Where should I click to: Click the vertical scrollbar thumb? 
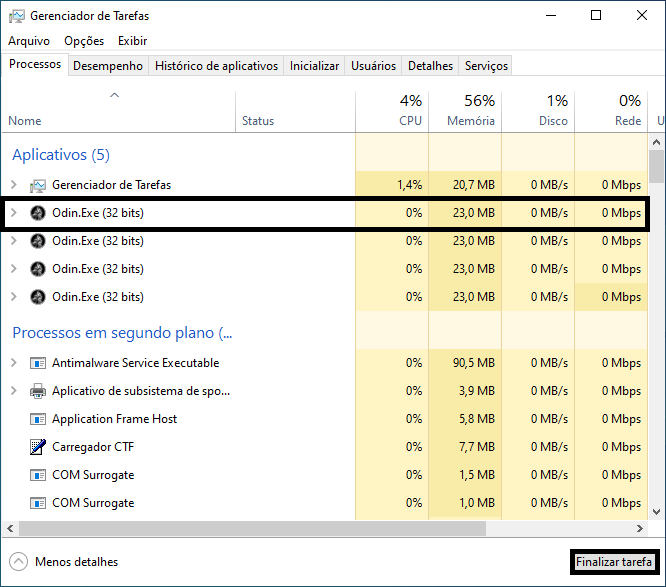657,167
